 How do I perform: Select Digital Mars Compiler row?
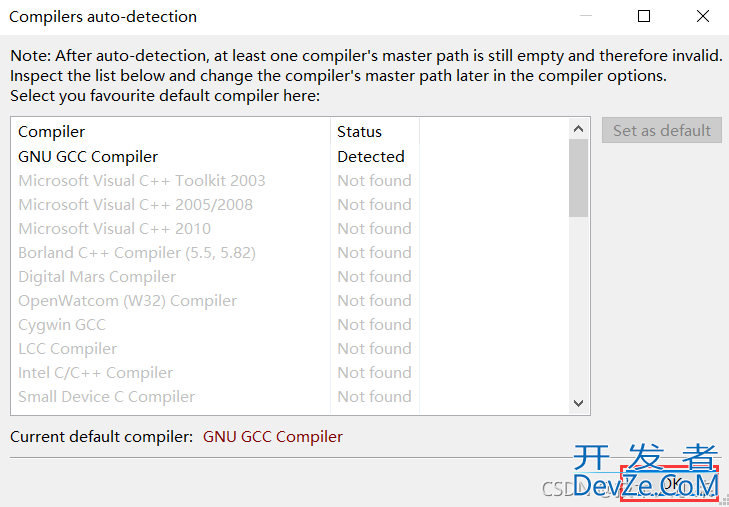[290, 277]
